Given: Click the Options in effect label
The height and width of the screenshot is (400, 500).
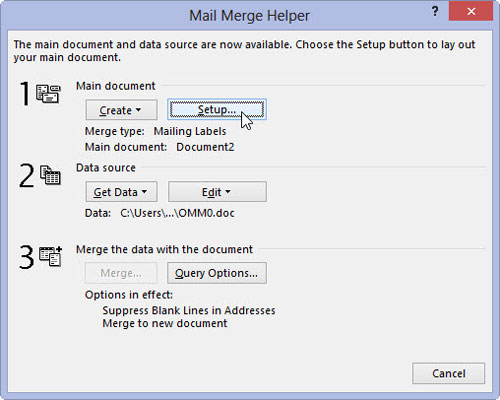Looking at the screenshot, I should pyautogui.click(x=129, y=295).
